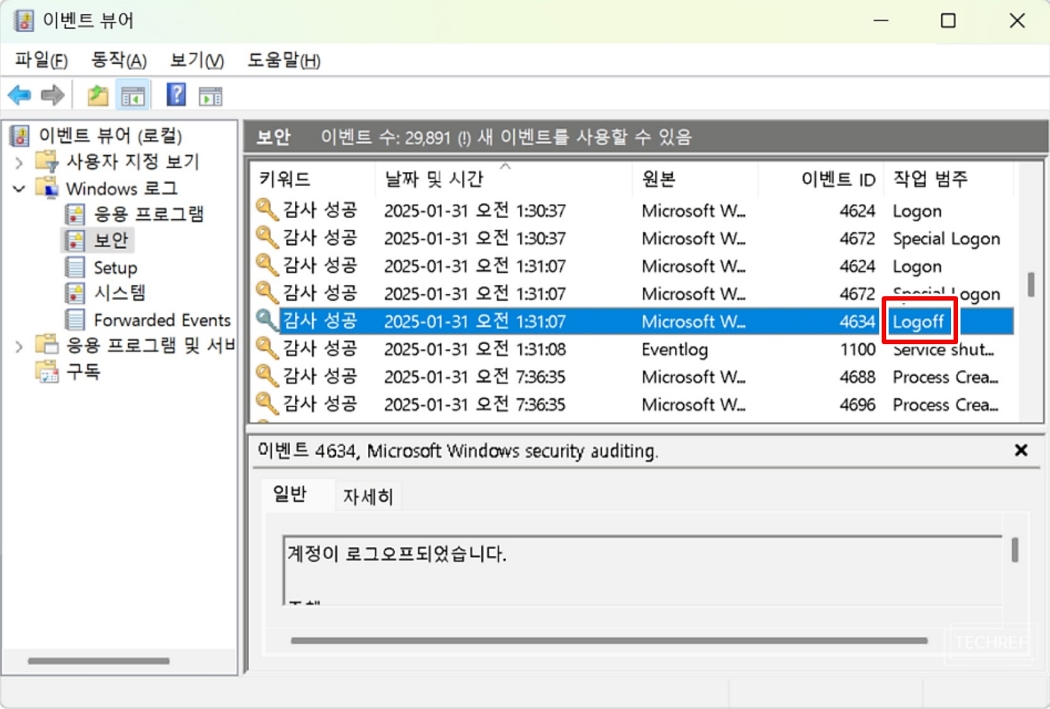Click the Back arrow toolbar icon
Image resolution: width=1050 pixels, height=709 pixels.
19,95
